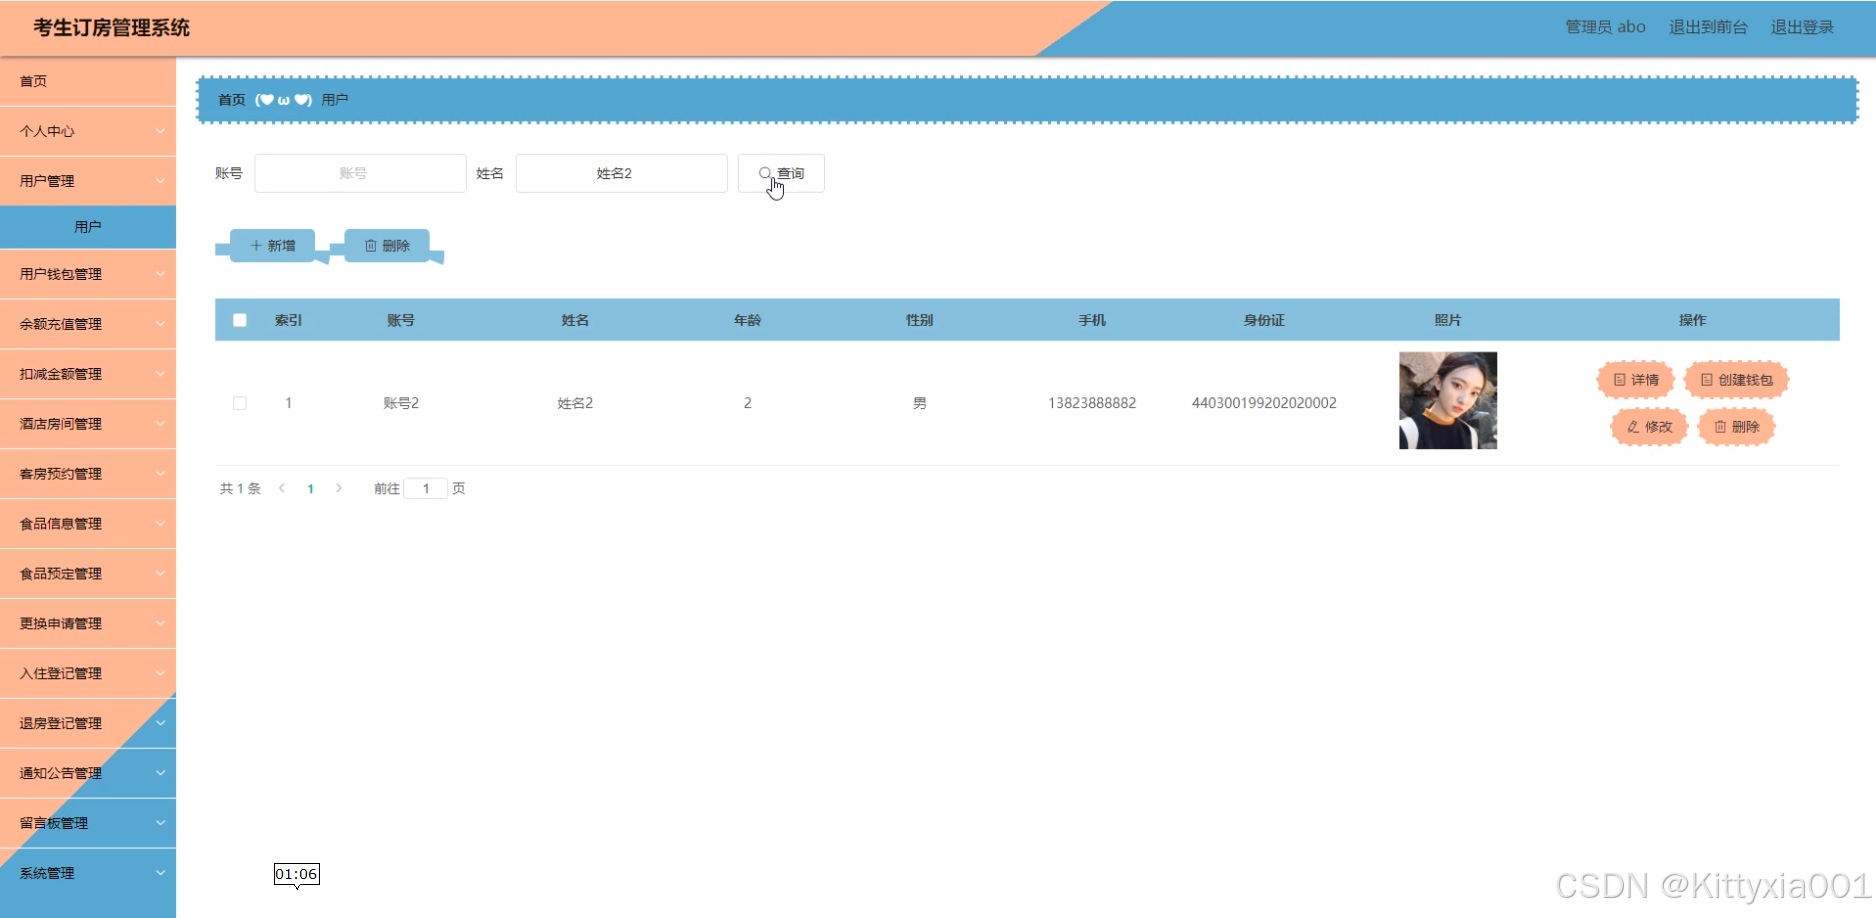
Task: Expand the 客房预约管理 sidebar menu
Action: point(88,474)
